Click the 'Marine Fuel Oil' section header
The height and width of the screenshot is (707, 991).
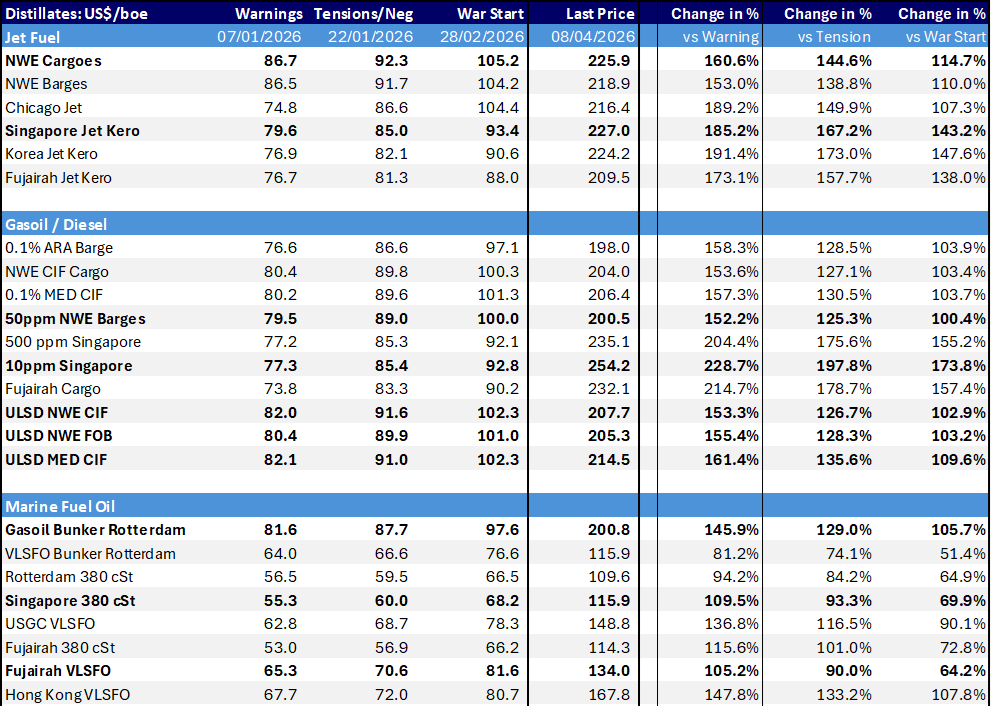[x=60, y=507]
